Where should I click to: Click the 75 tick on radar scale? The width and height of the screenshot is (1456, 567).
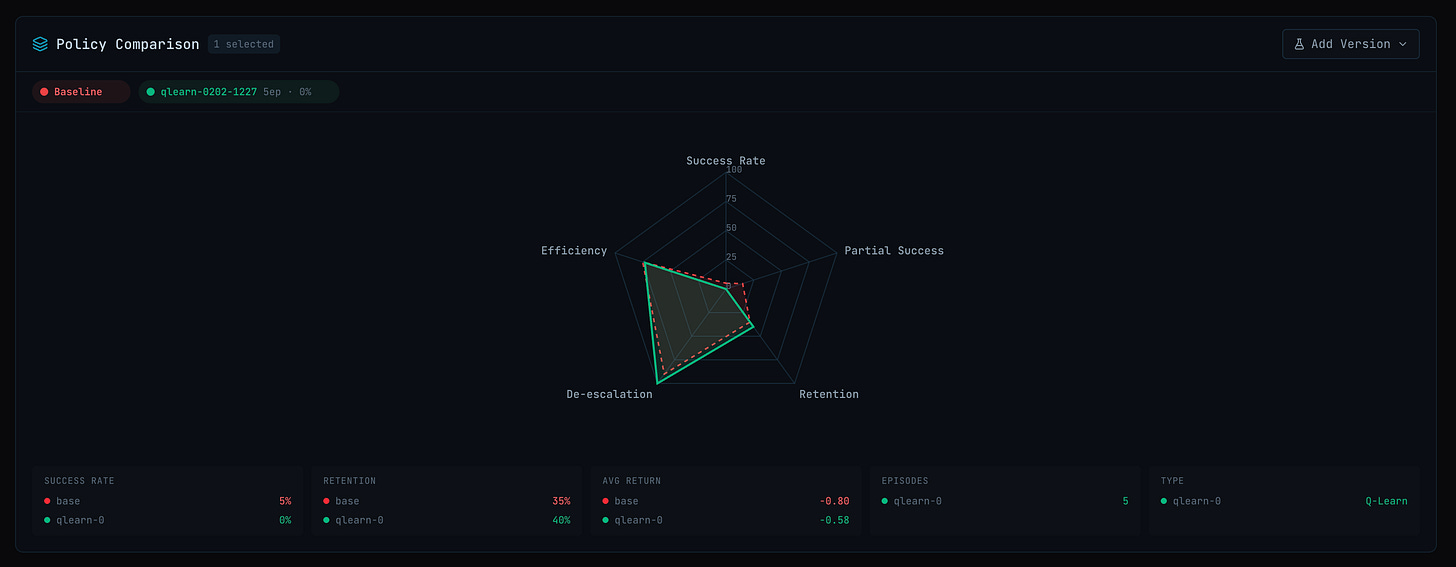point(731,199)
